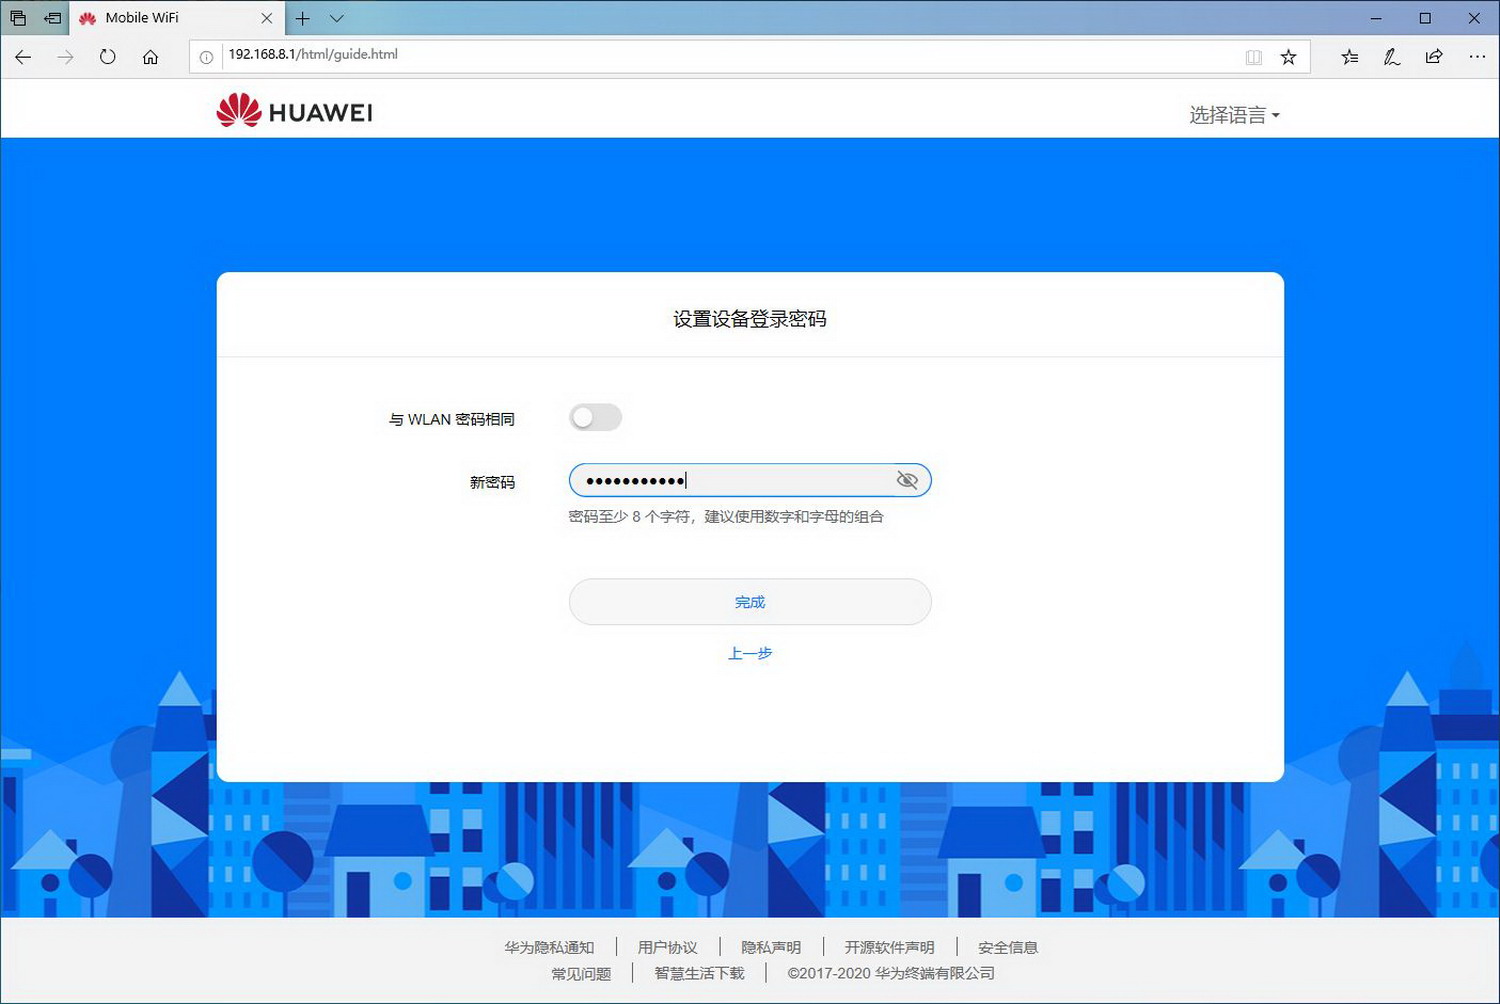Open the favorites hub icon
The height and width of the screenshot is (1004, 1500).
point(1348,57)
